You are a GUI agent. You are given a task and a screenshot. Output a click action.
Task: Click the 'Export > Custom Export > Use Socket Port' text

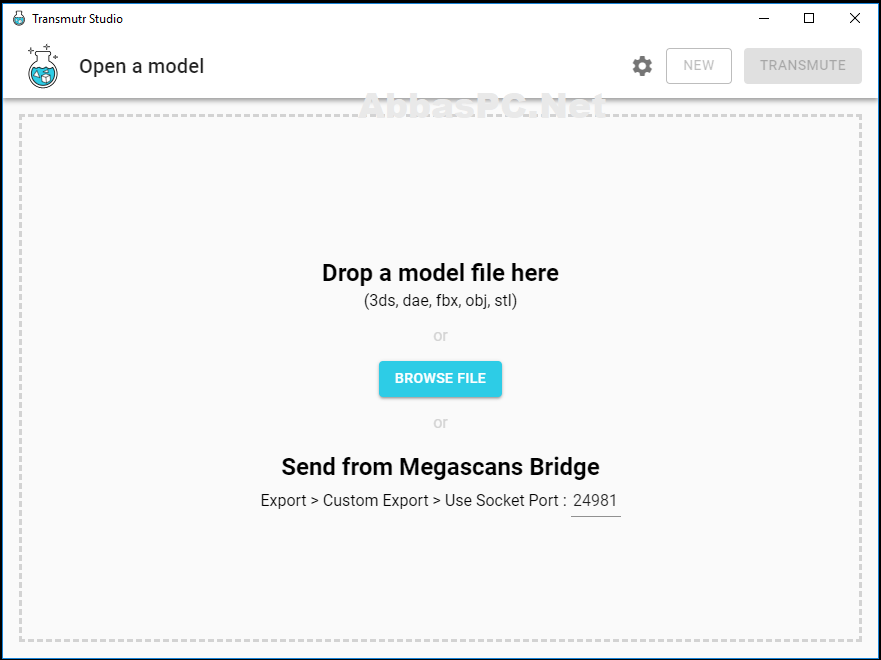[414, 500]
